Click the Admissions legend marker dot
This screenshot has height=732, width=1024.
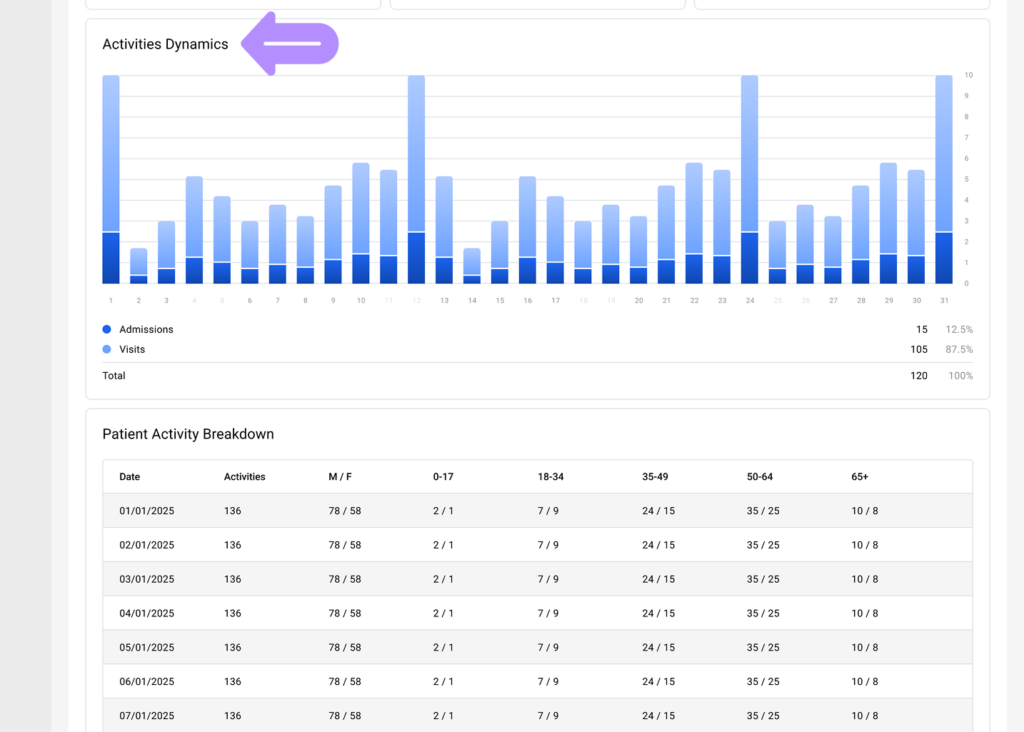coord(107,329)
